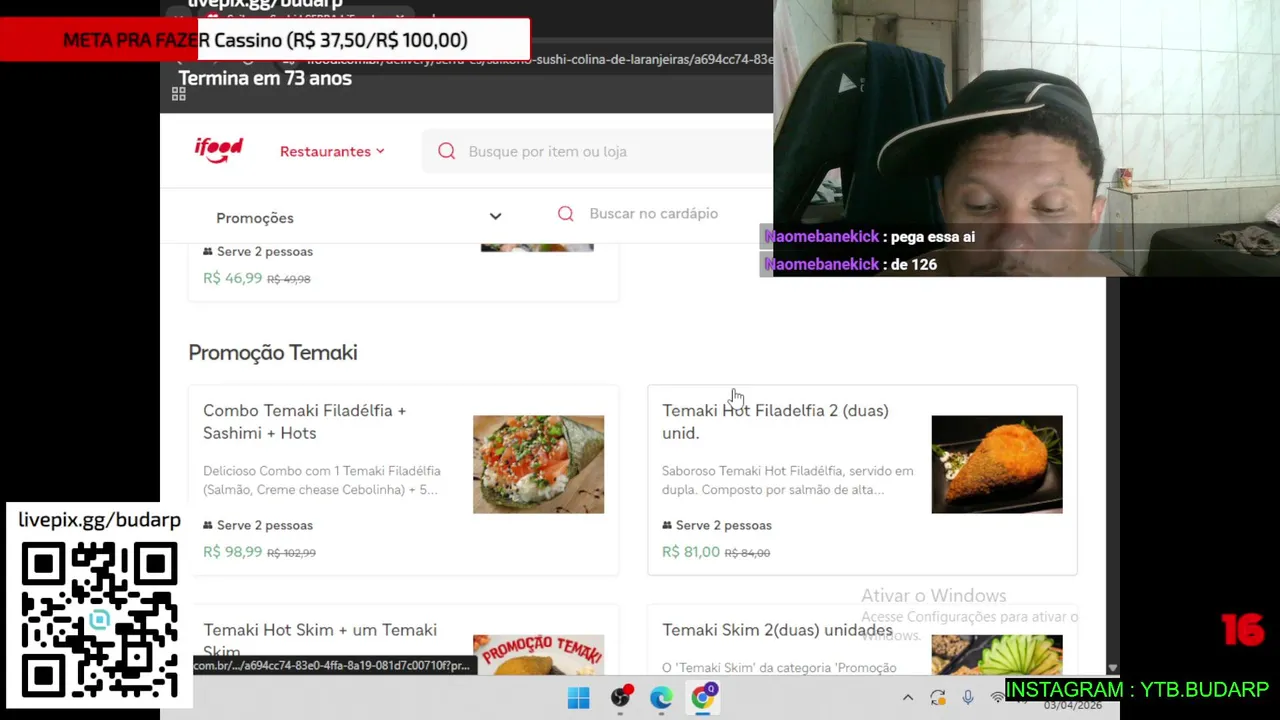
Task: Click the Wi-Fi network tray icon
Action: pos(997,698)
